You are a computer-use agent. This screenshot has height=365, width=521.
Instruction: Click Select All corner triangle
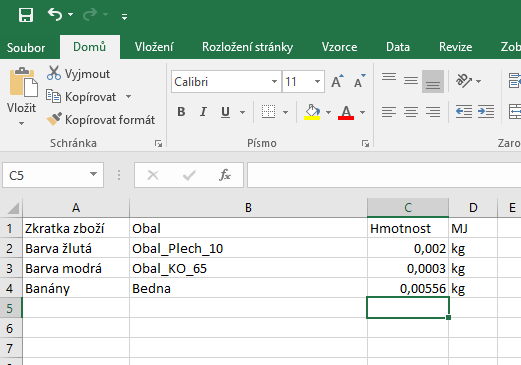[x=13, y=208]
